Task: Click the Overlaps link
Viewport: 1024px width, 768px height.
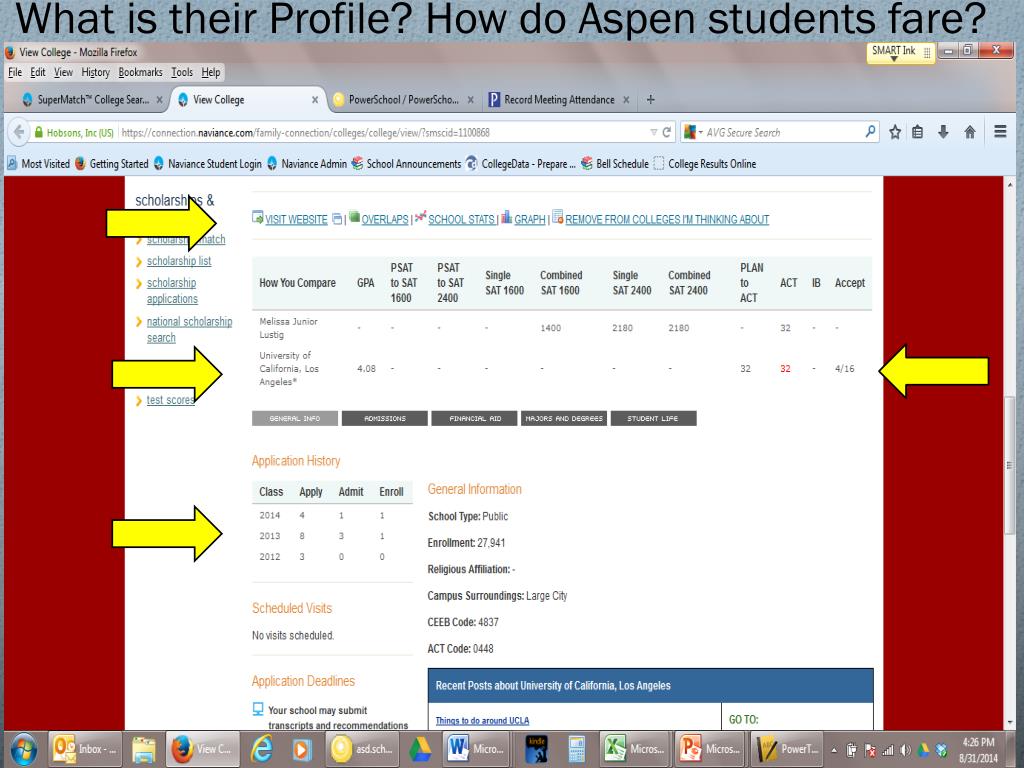Action: pyautogui.click(x=385, y=219)
